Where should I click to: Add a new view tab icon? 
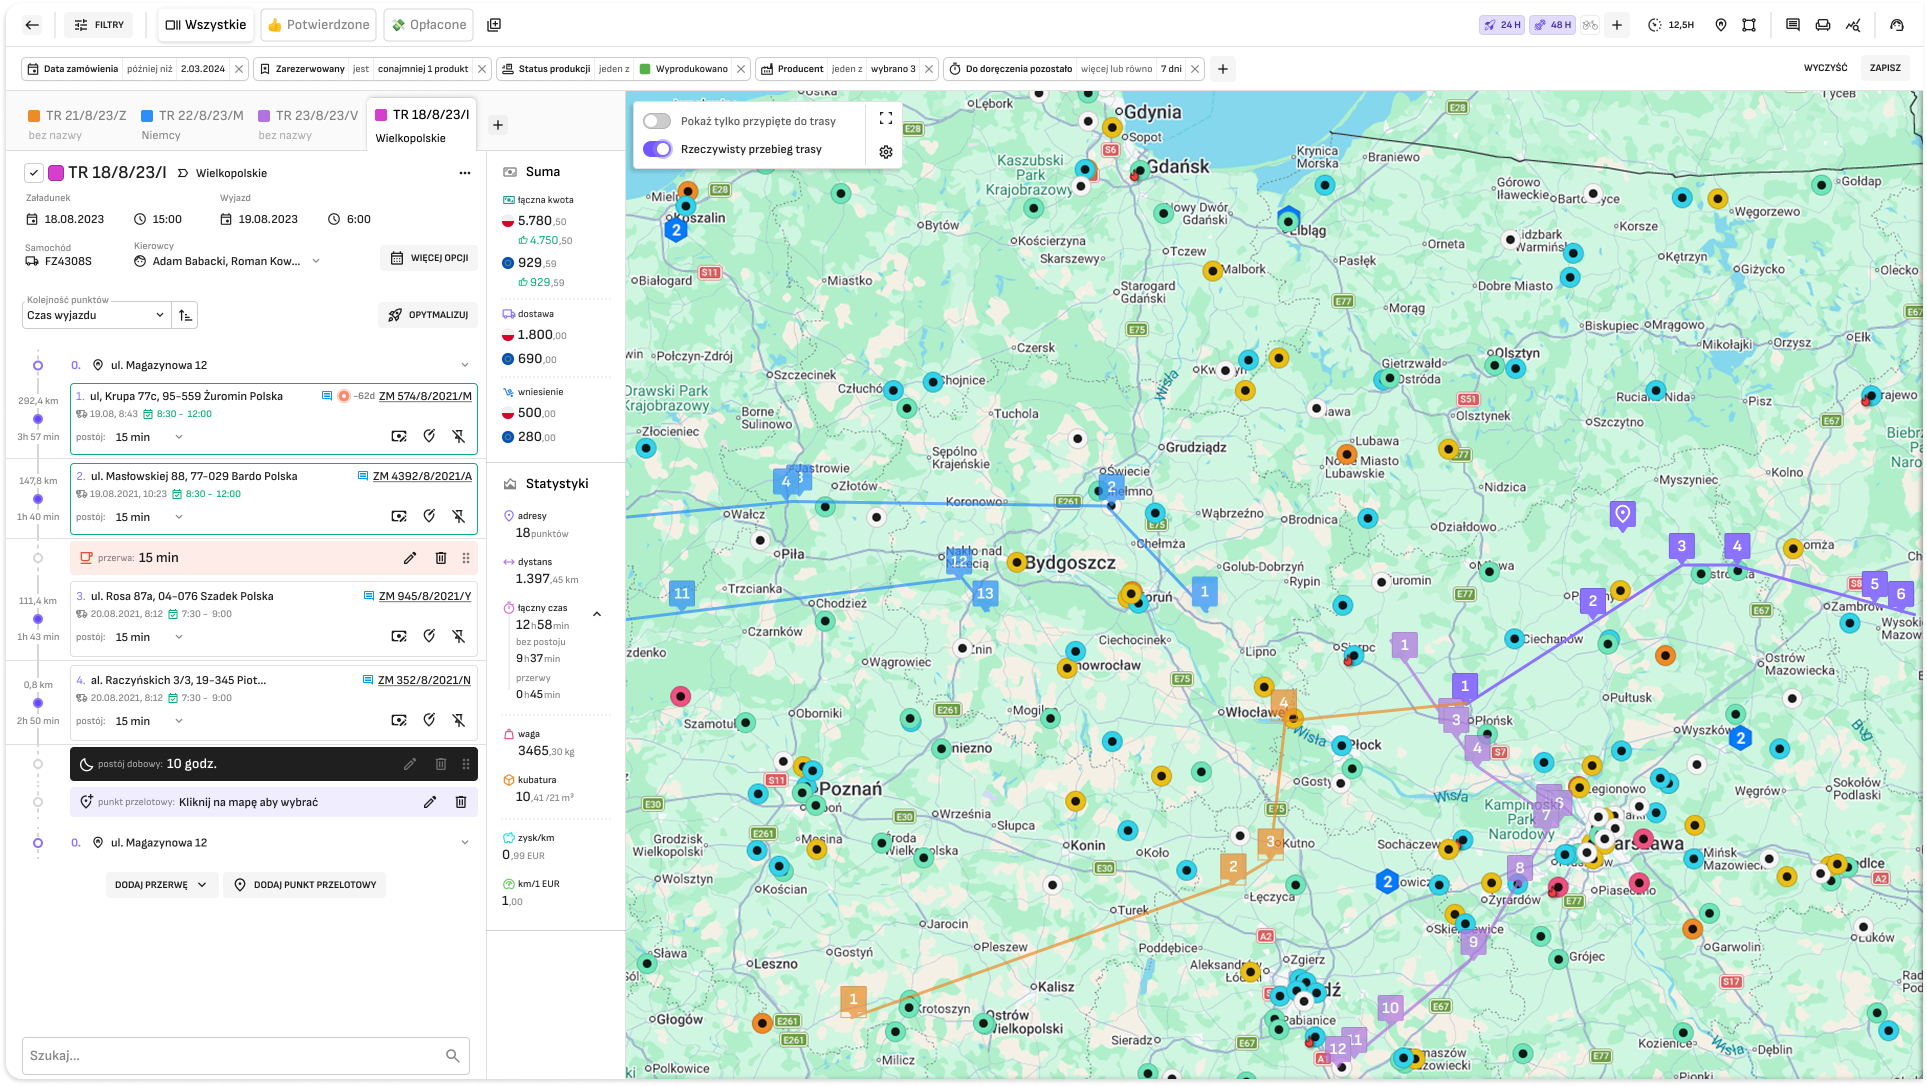[x=494, y=25]
